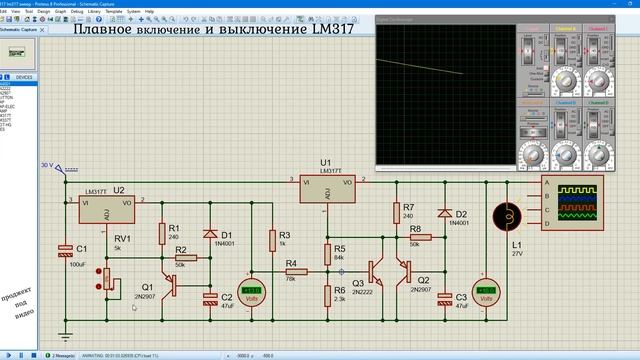The image size is (640, 360).
Task: Close the Schematic Capture tab
Action: (42, 30)
